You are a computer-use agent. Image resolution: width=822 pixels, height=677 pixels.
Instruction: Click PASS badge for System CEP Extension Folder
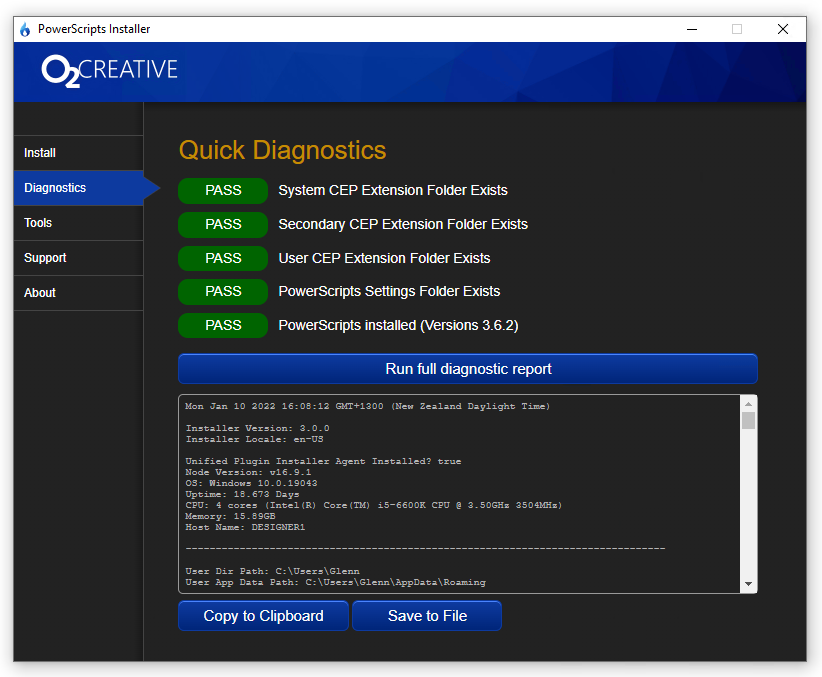coord(223,190)
